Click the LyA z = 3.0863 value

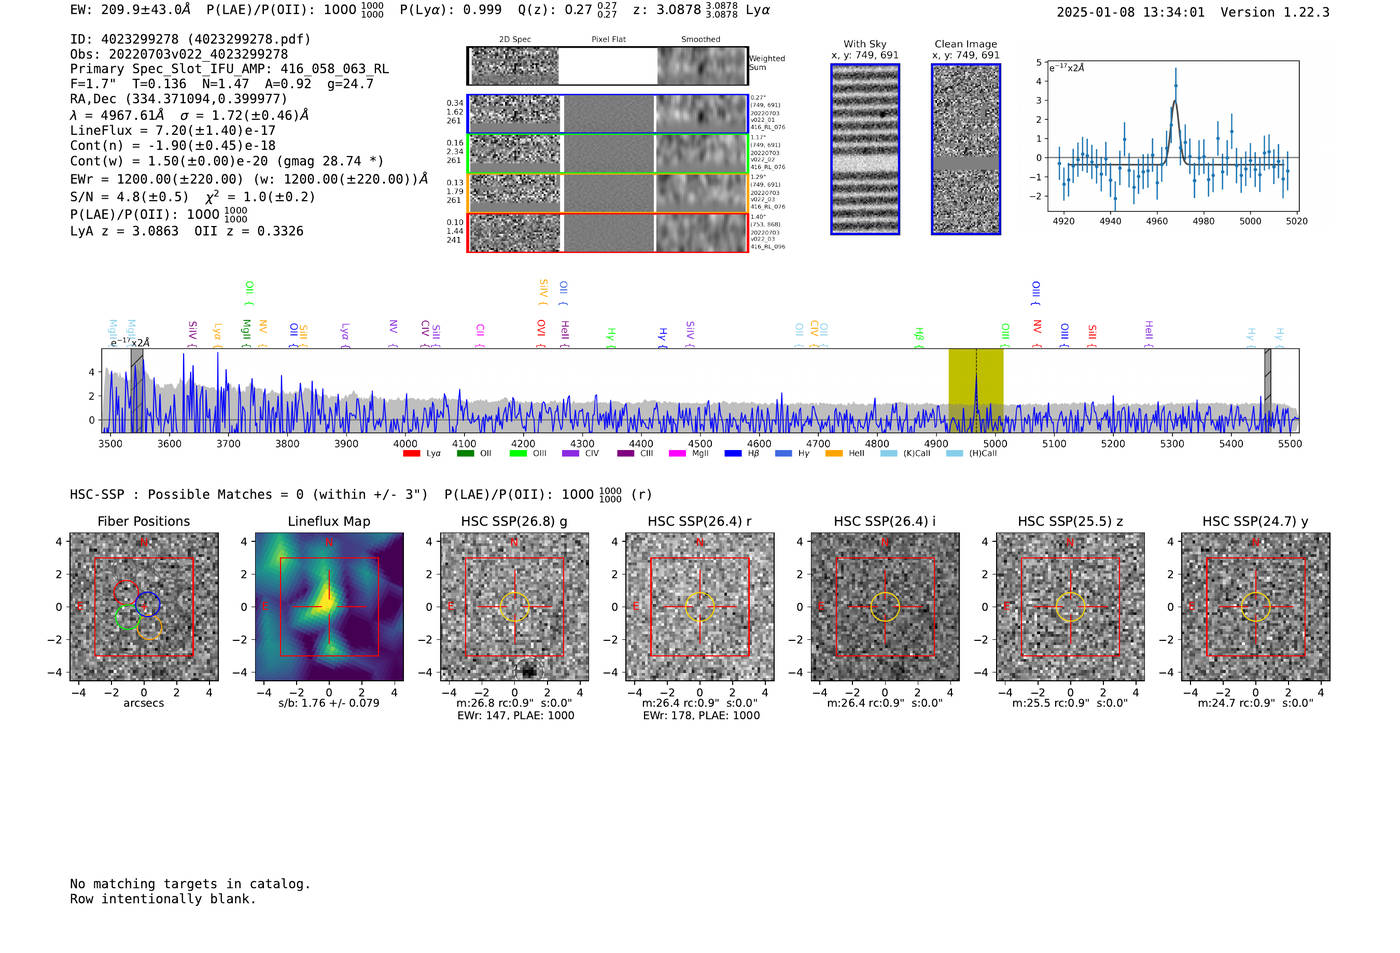(124, 231)
